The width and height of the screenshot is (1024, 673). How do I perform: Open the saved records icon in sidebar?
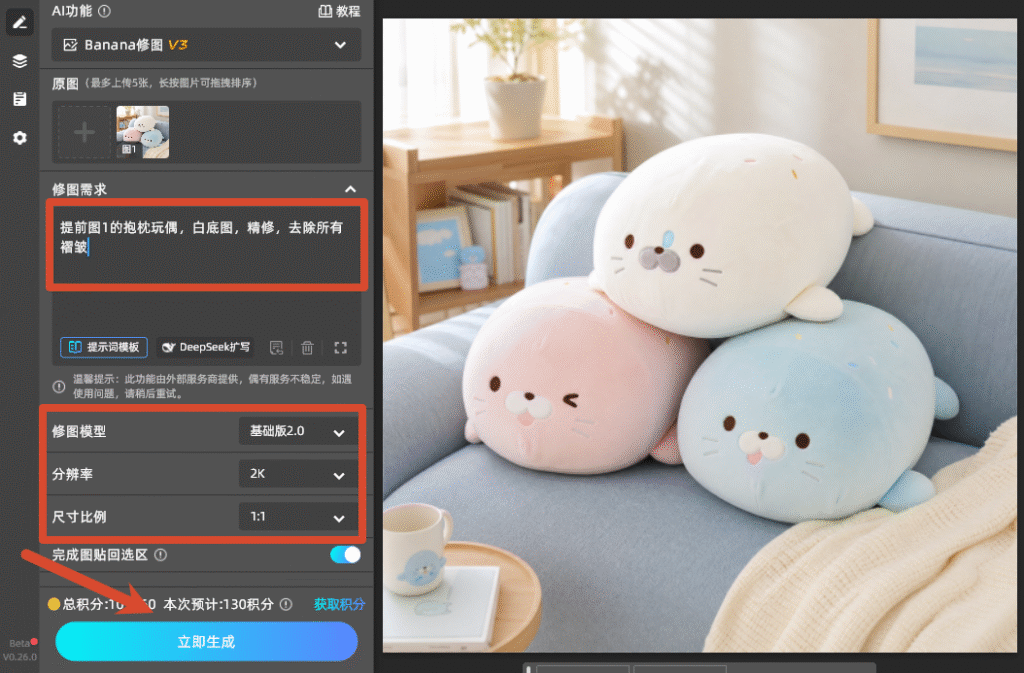[20, 99]
